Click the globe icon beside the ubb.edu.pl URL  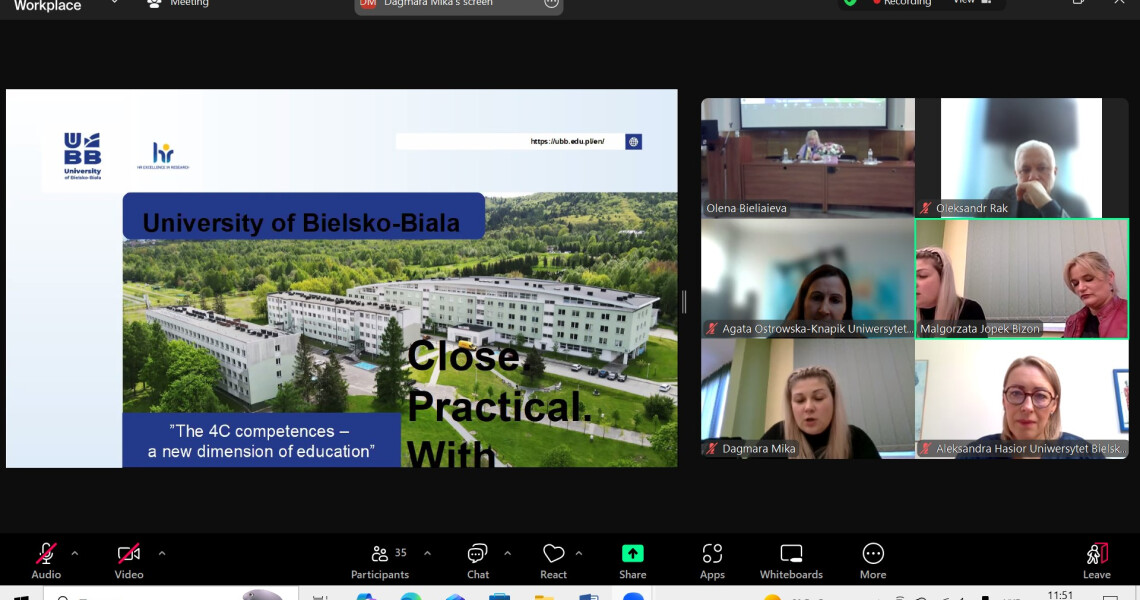(633, 142)
